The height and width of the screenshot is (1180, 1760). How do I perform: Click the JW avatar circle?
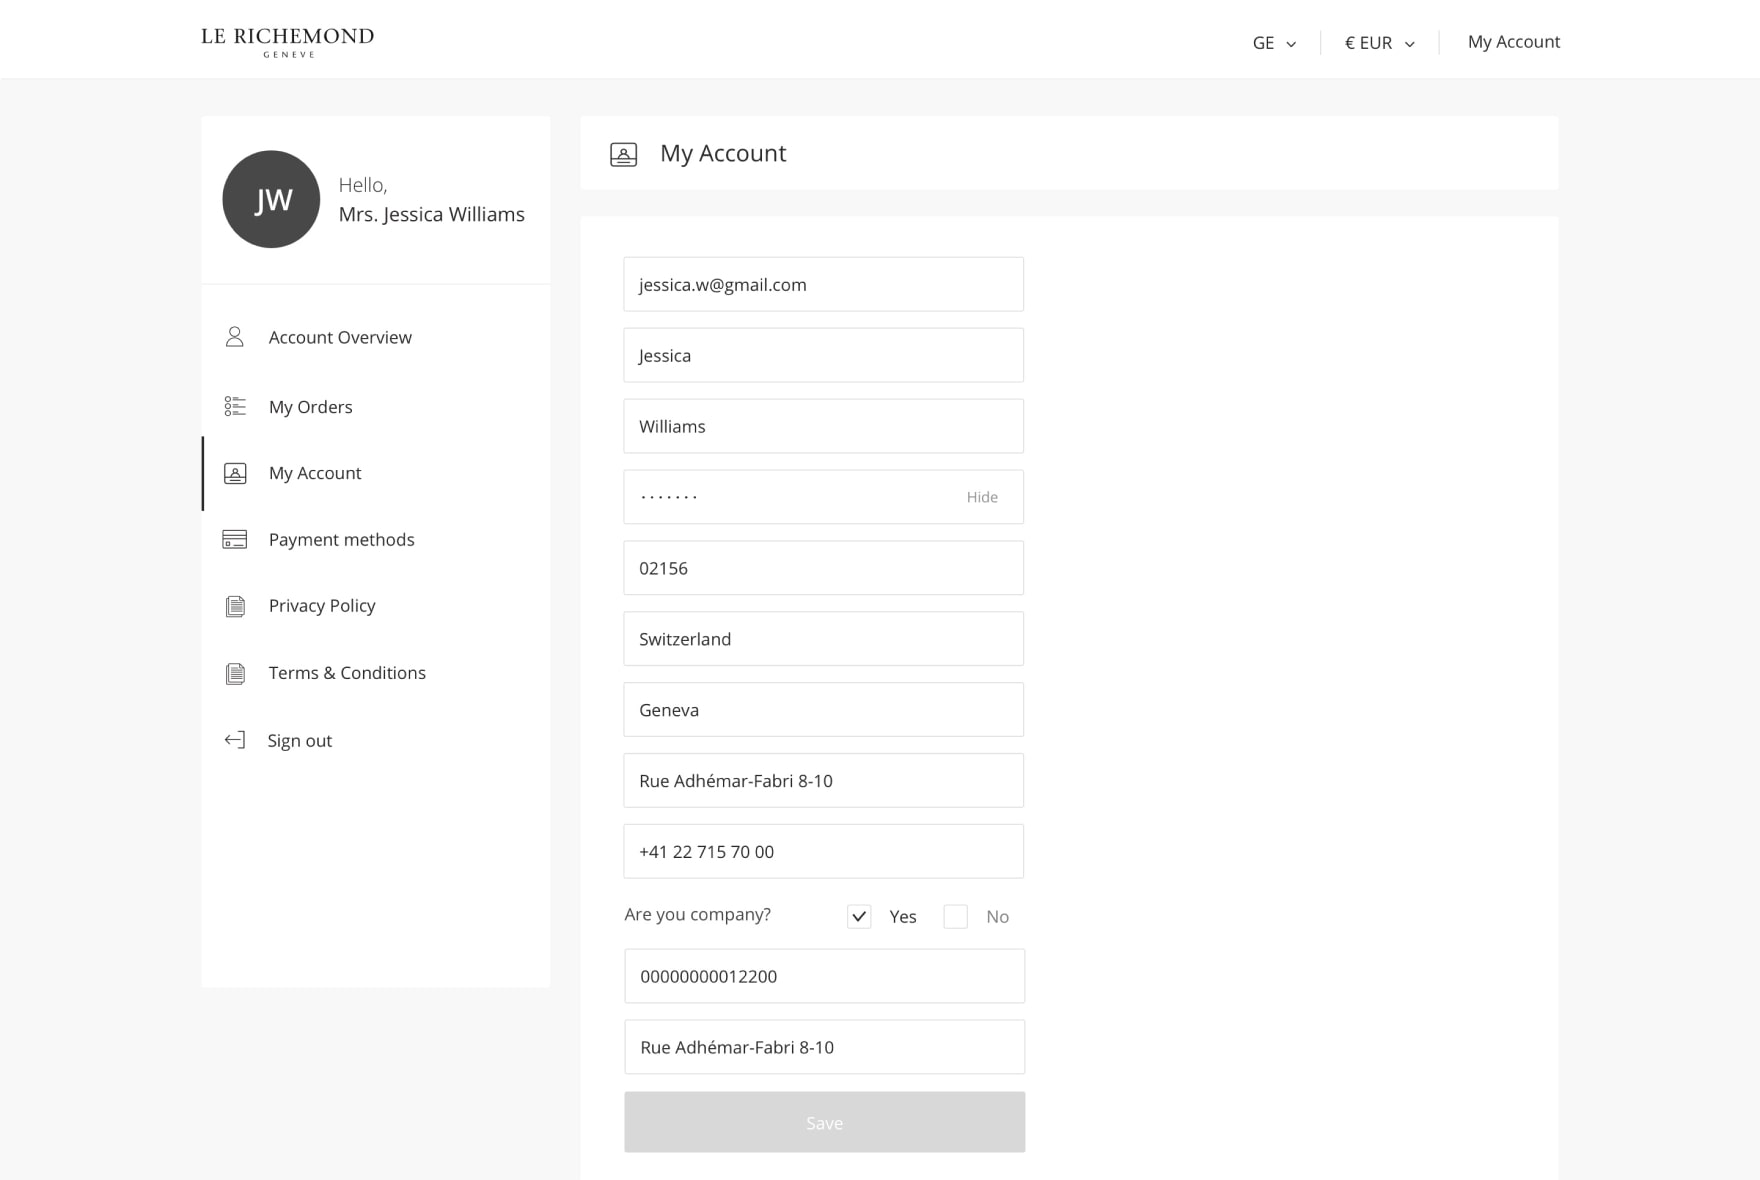(x=271, y=199)
